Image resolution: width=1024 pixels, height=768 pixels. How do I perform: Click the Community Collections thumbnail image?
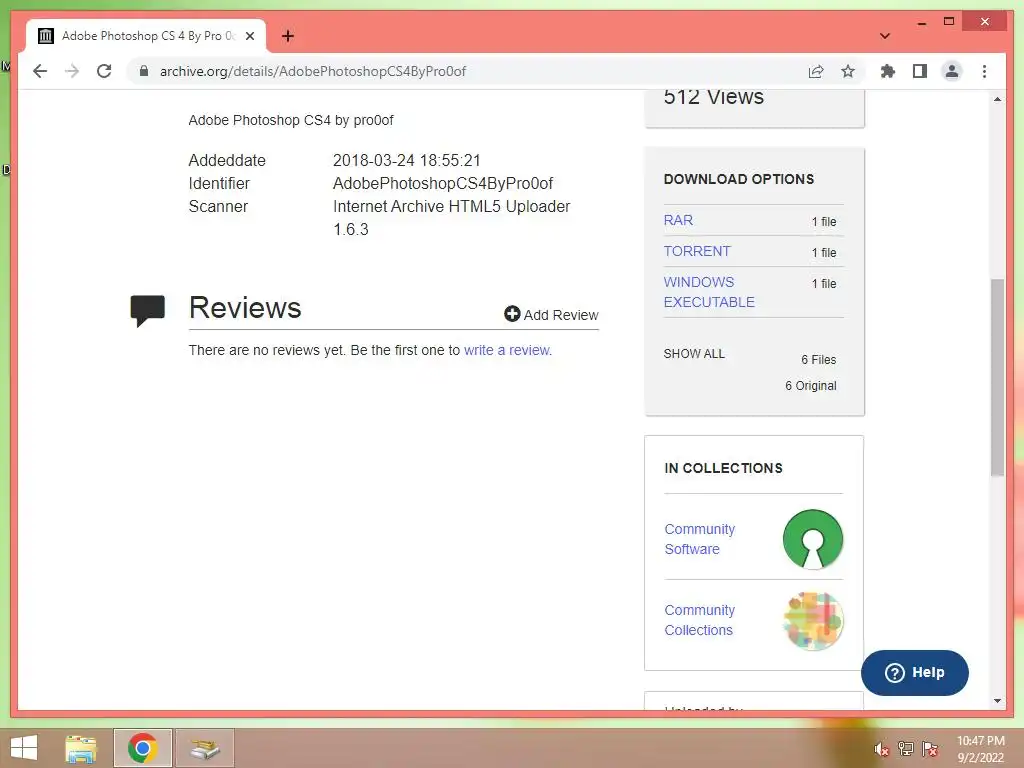coord(813,620)
